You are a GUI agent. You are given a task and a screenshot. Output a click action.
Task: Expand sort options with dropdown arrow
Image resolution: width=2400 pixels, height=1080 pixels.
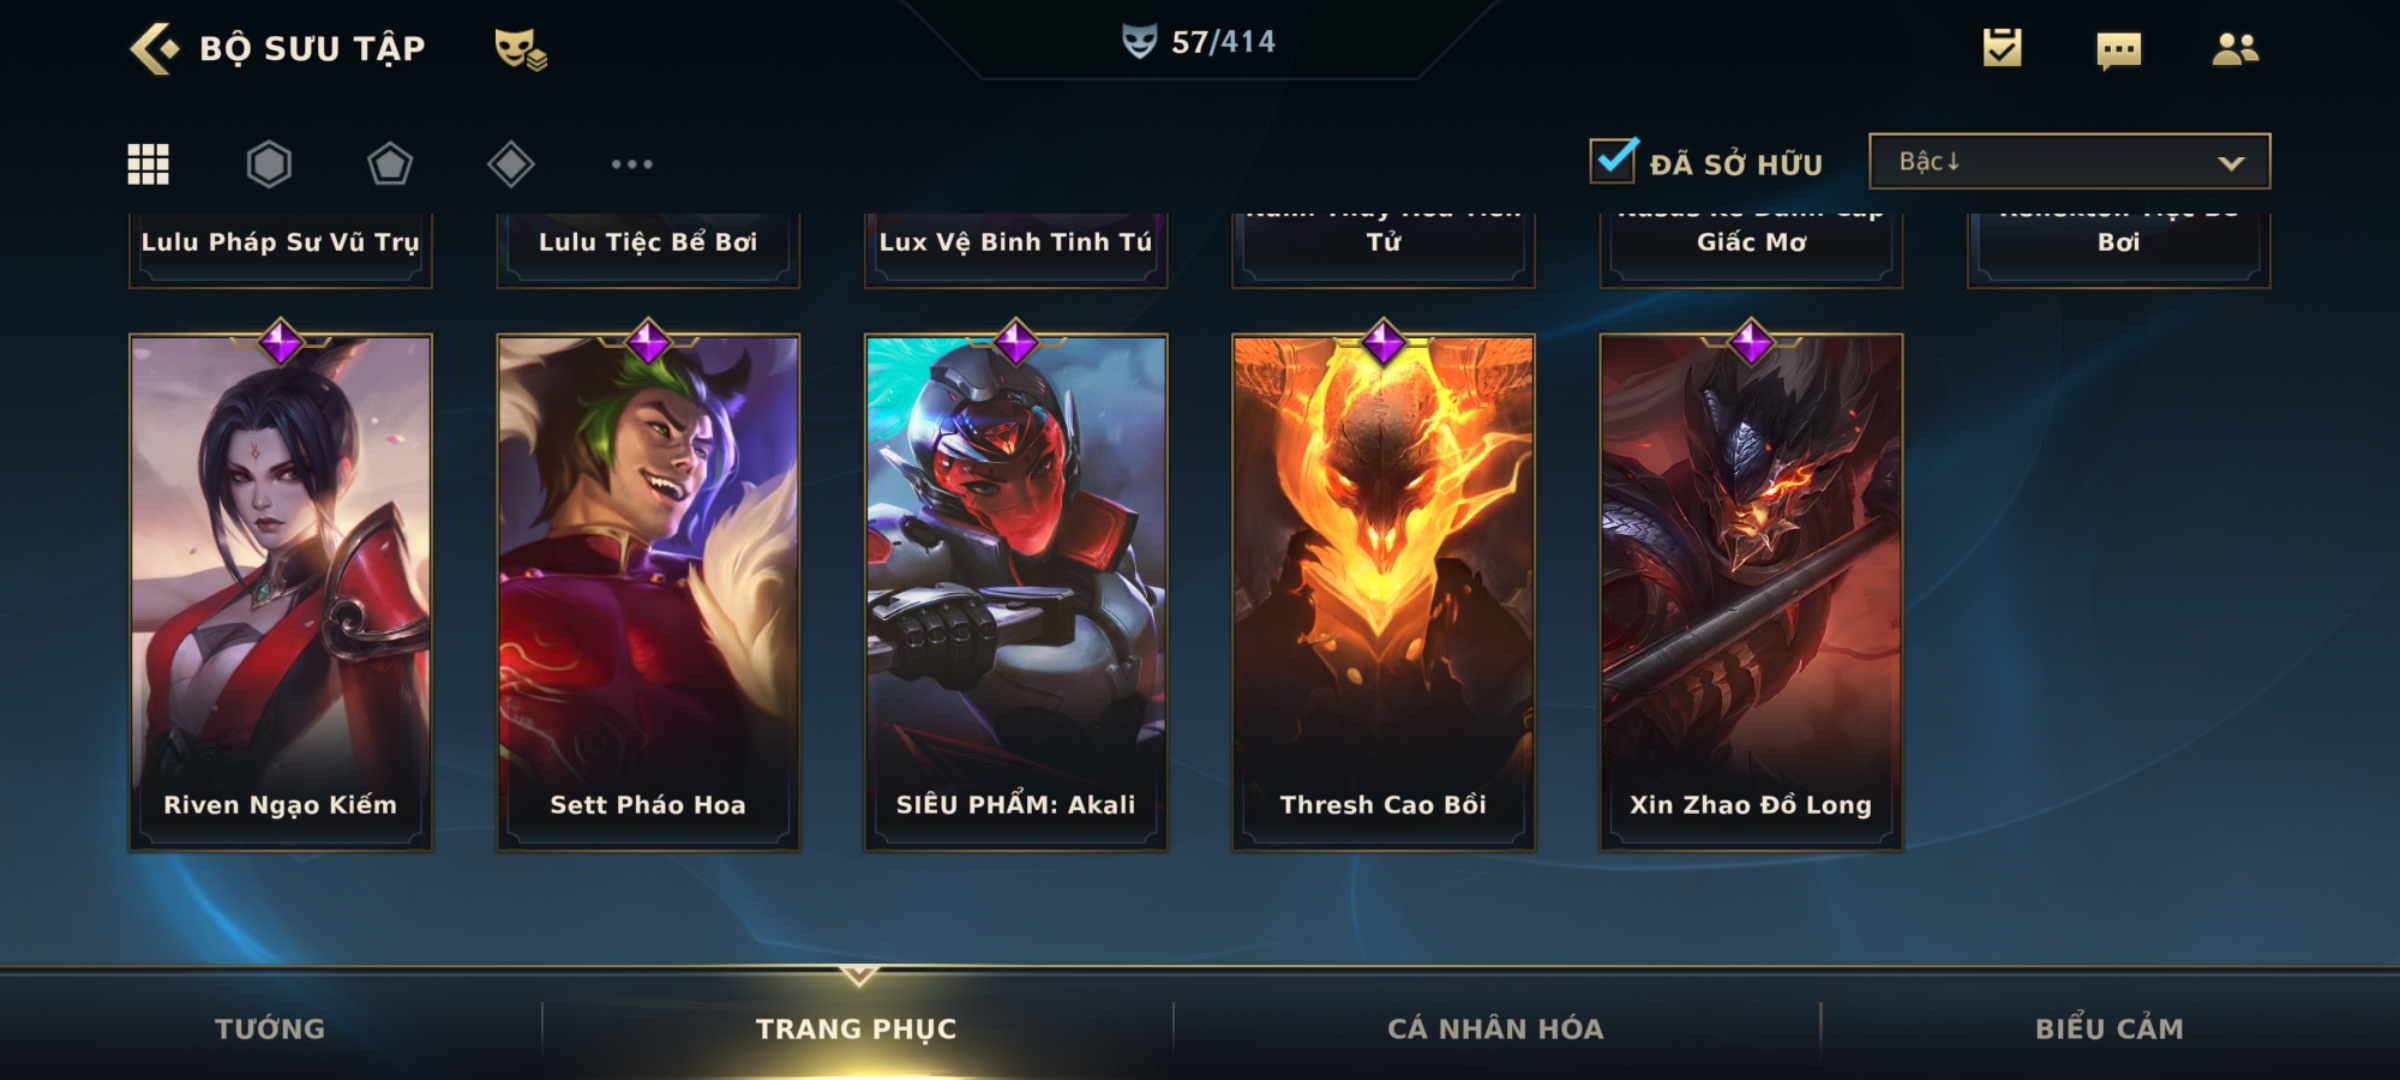(x=2231, y=163)
